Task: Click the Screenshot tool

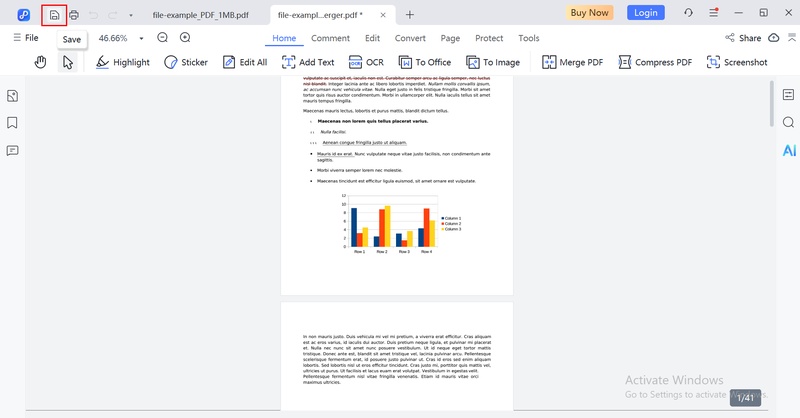Action: pos(737,62)
